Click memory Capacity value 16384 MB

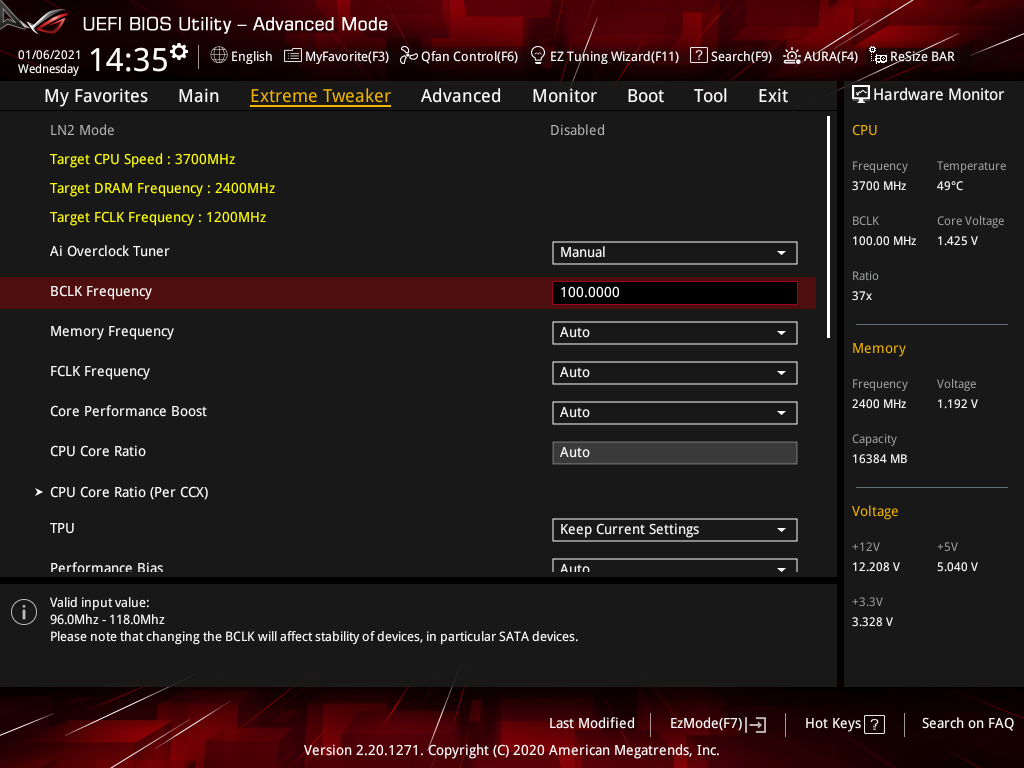pyautogui.click(x=880, y=459)
